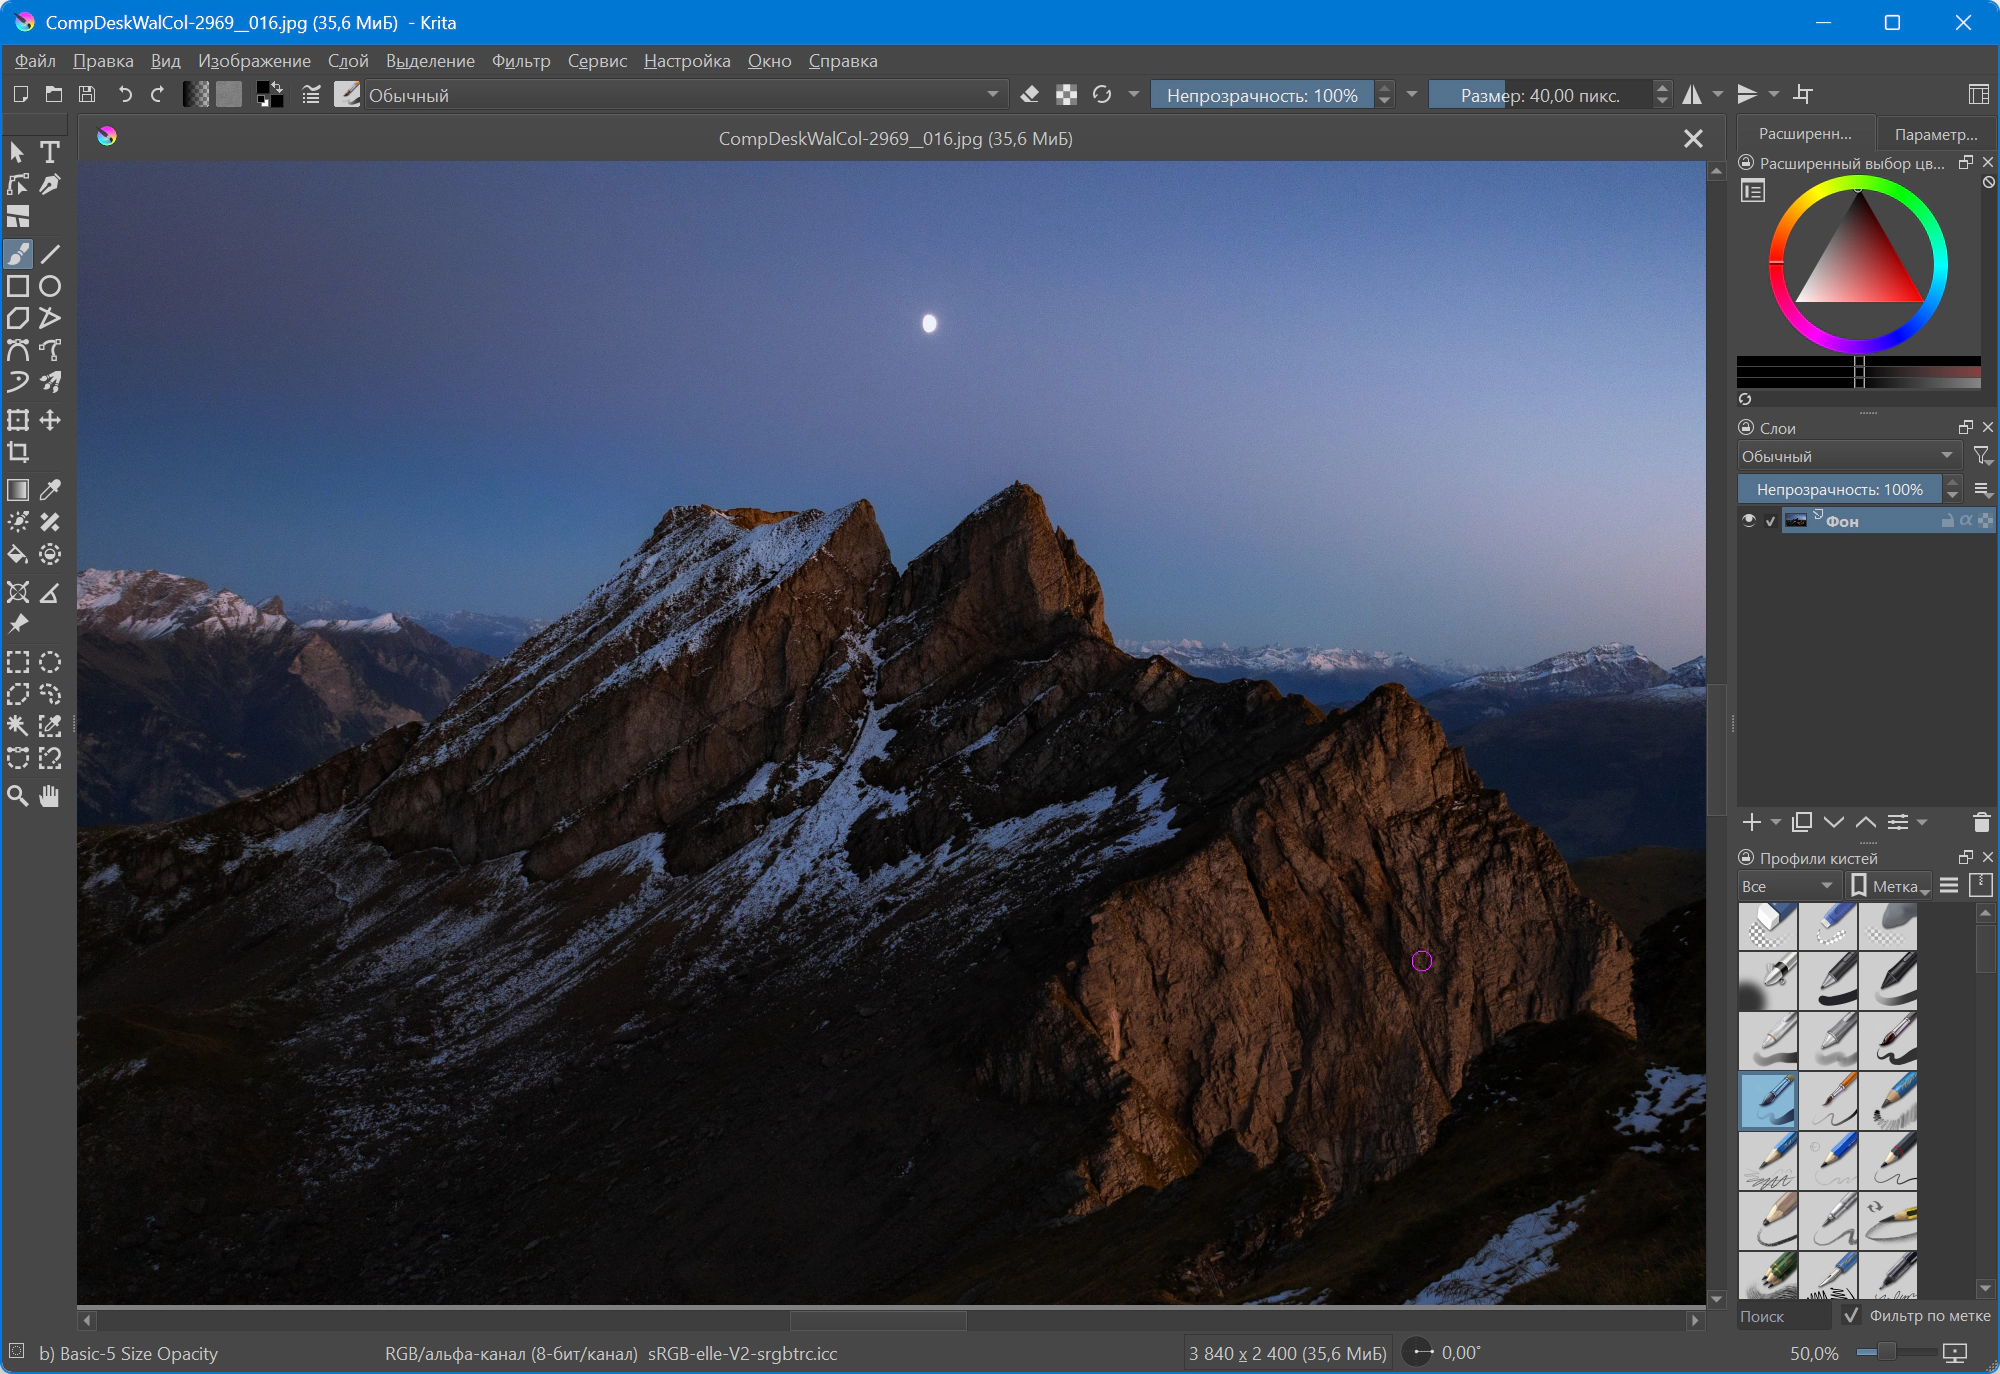Select the Crop tool
2000x1374 pixels.
pos(18,452)
